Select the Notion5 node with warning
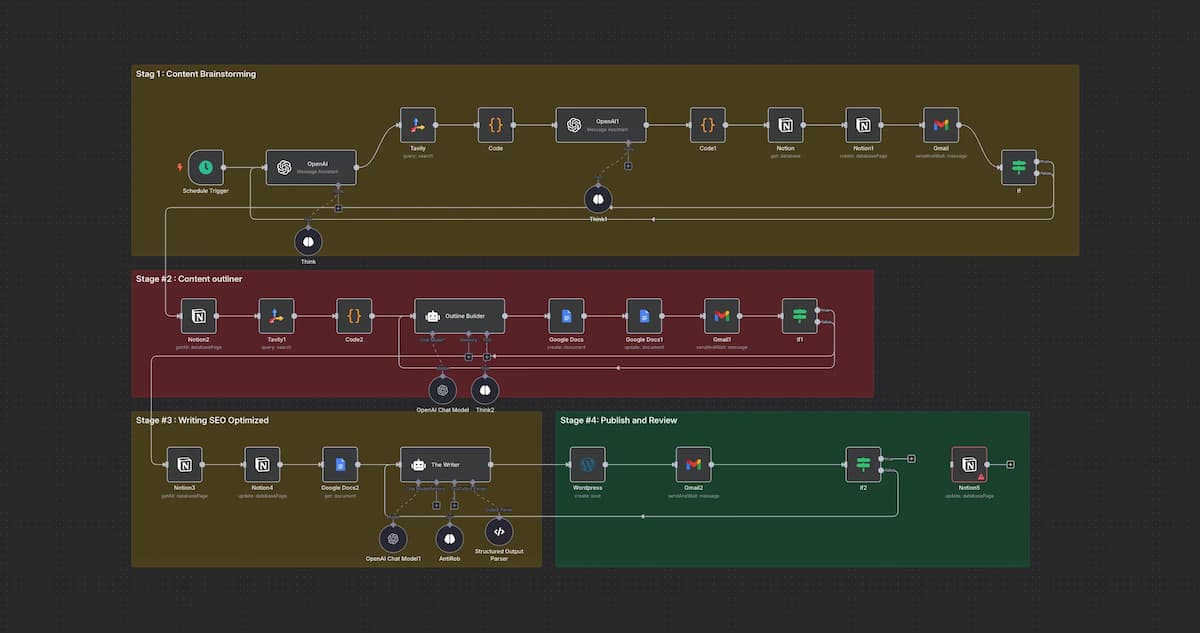1200x633 pixels. [x=969, y=464]
